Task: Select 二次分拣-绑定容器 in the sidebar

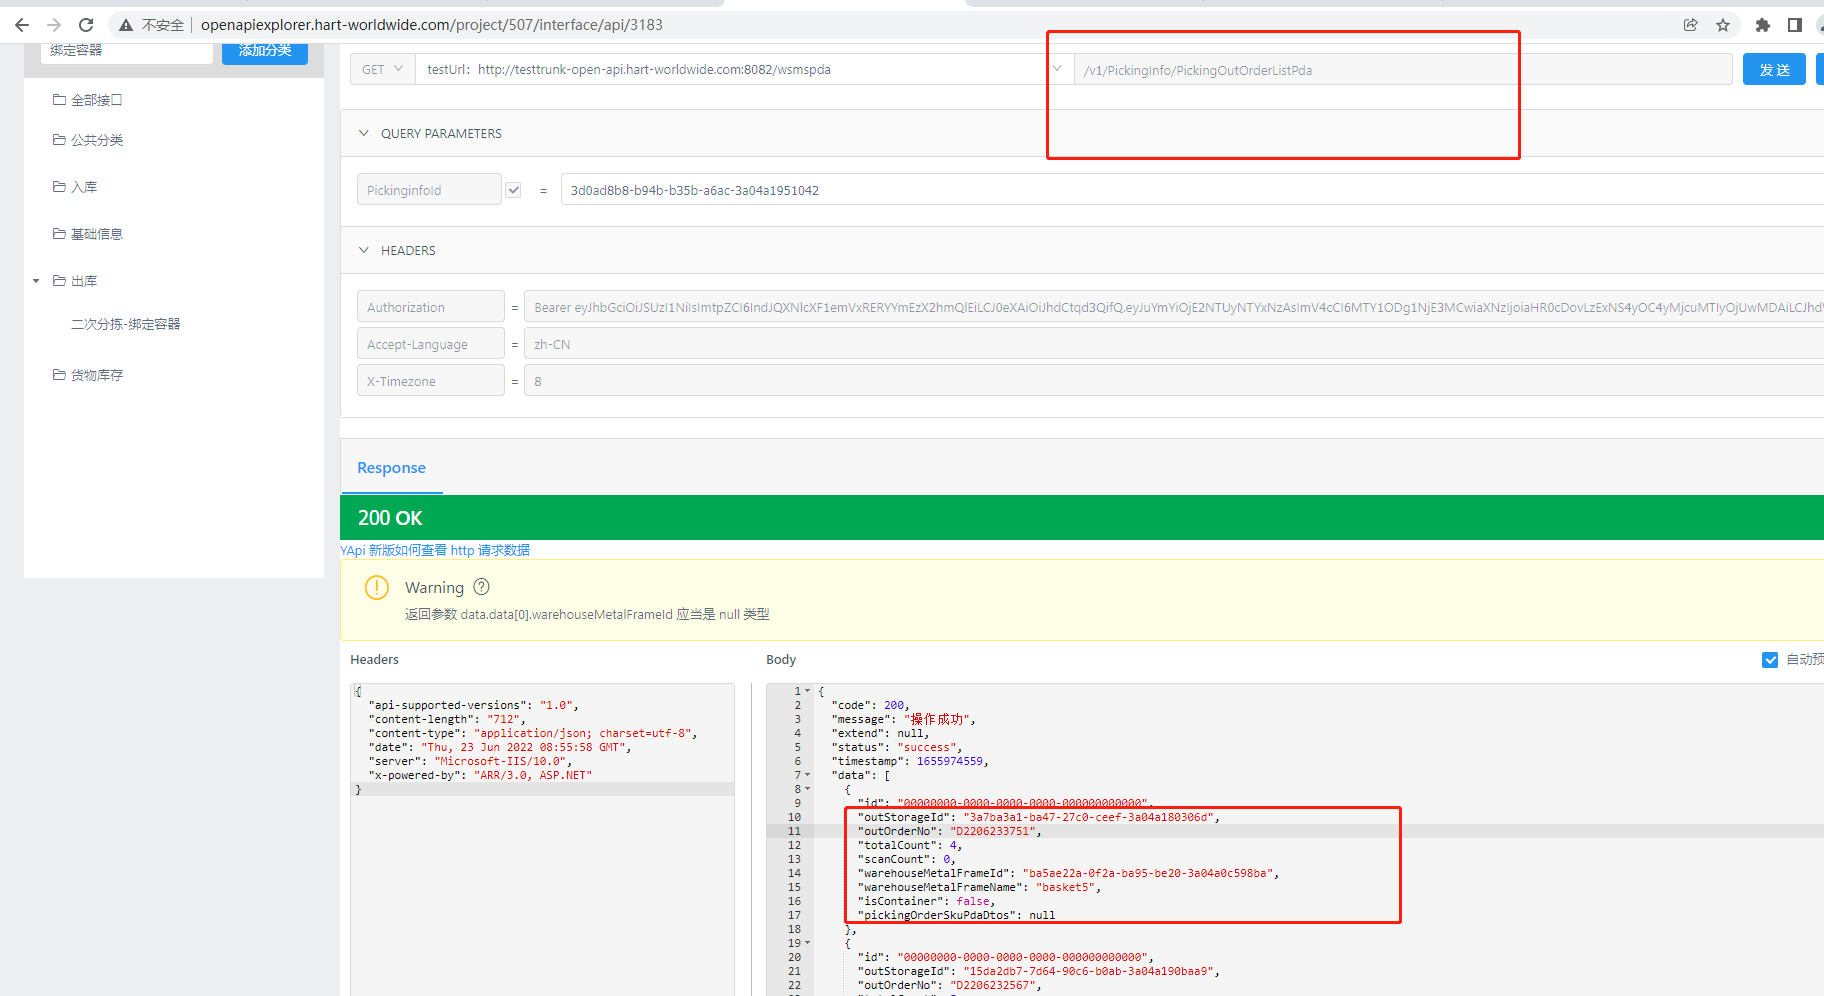Action: click(x=126, y=324)
